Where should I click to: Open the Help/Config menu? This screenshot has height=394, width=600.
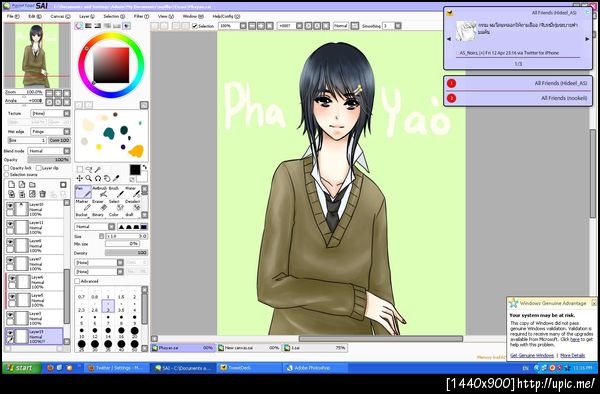[226, 16]
